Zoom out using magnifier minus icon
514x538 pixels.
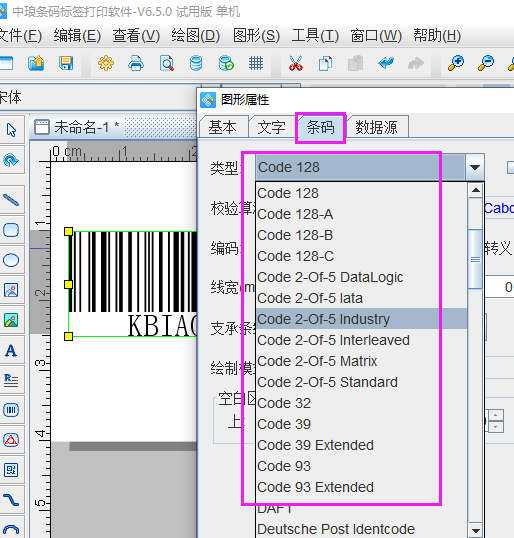[x=486, y=63]
